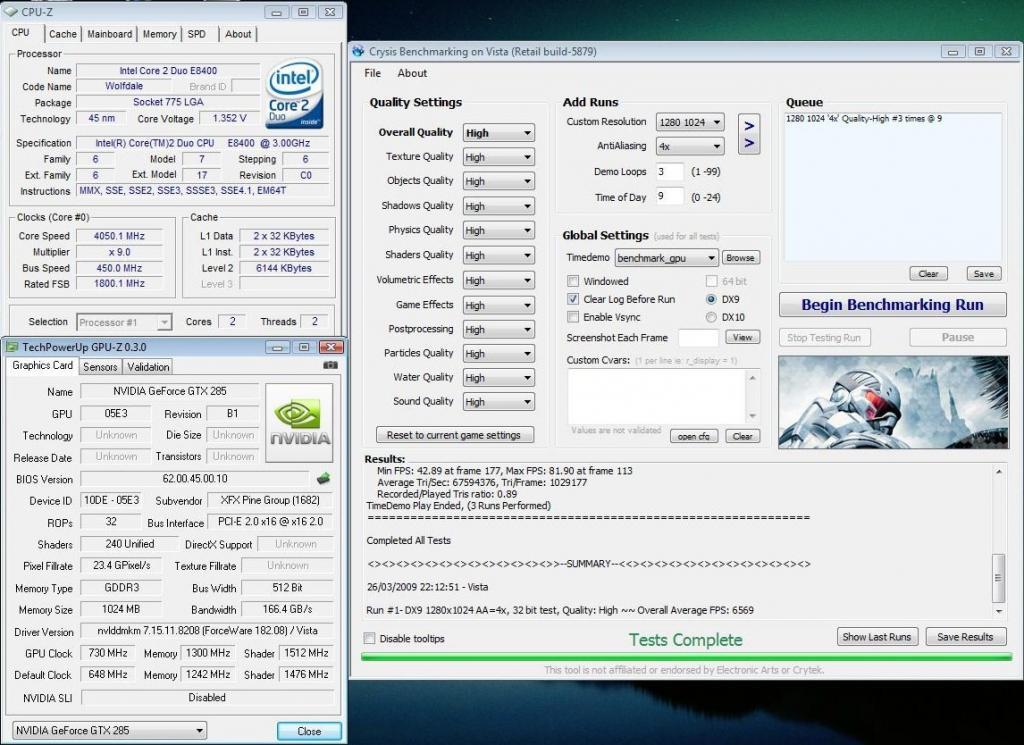Open the Particles Quality dropdown
This screenshot has width=1024, height=745.
[x=498, y=353]
